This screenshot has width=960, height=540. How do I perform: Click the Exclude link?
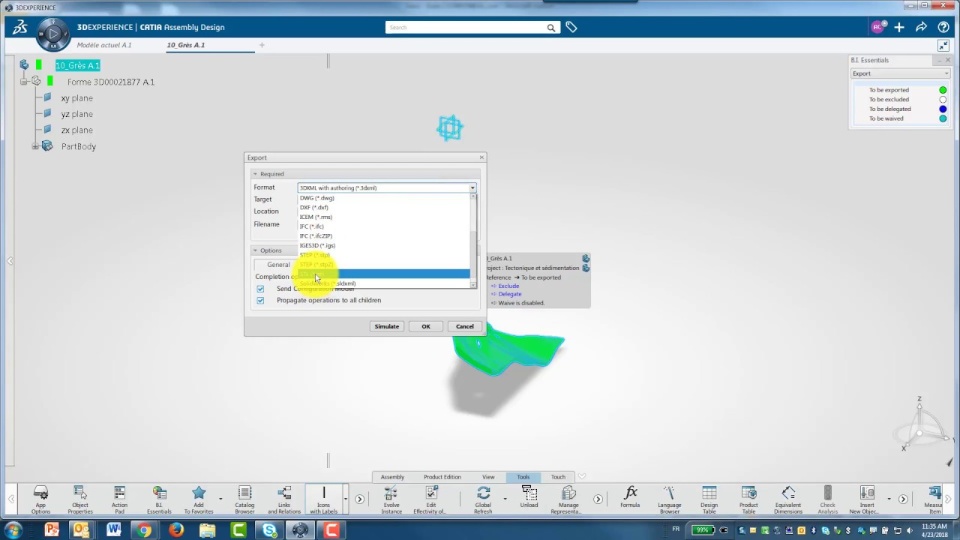[x=508, y=286]
